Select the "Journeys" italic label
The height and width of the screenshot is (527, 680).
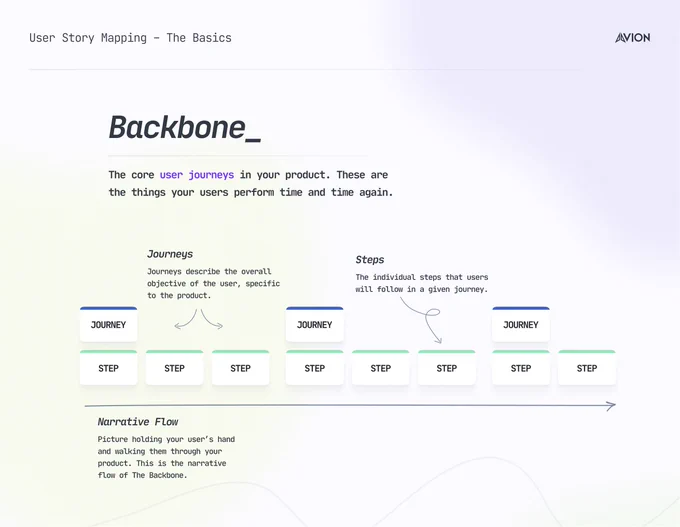coord(170,254)
